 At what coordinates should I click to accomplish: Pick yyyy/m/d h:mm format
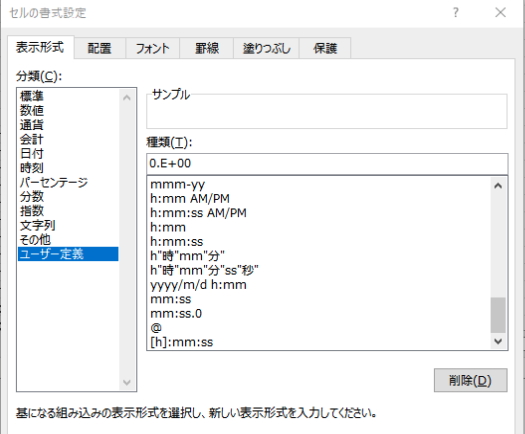pos(319,285)
